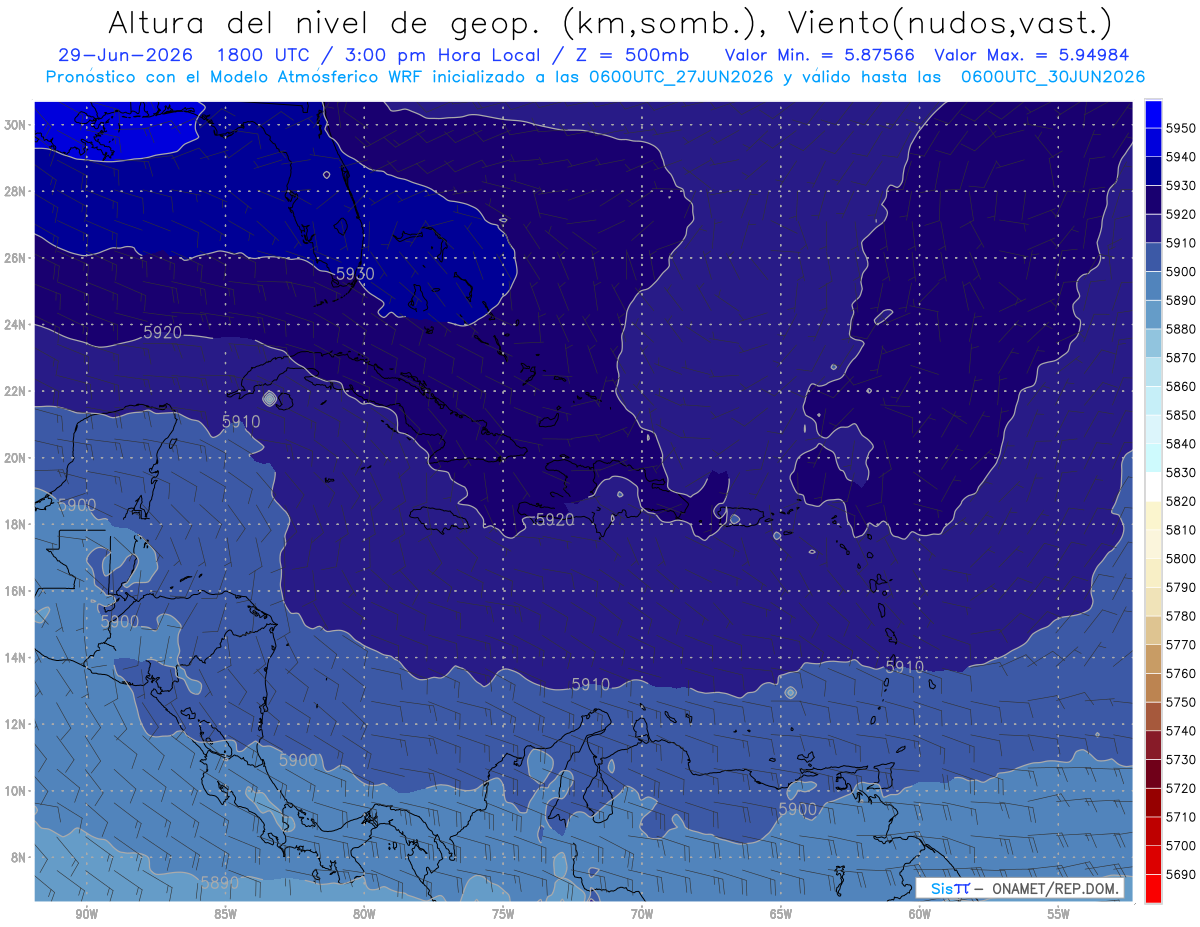Click the 24N latitude axis label
The width and height of the screenshot is (1200, 927).
point(14,325)
